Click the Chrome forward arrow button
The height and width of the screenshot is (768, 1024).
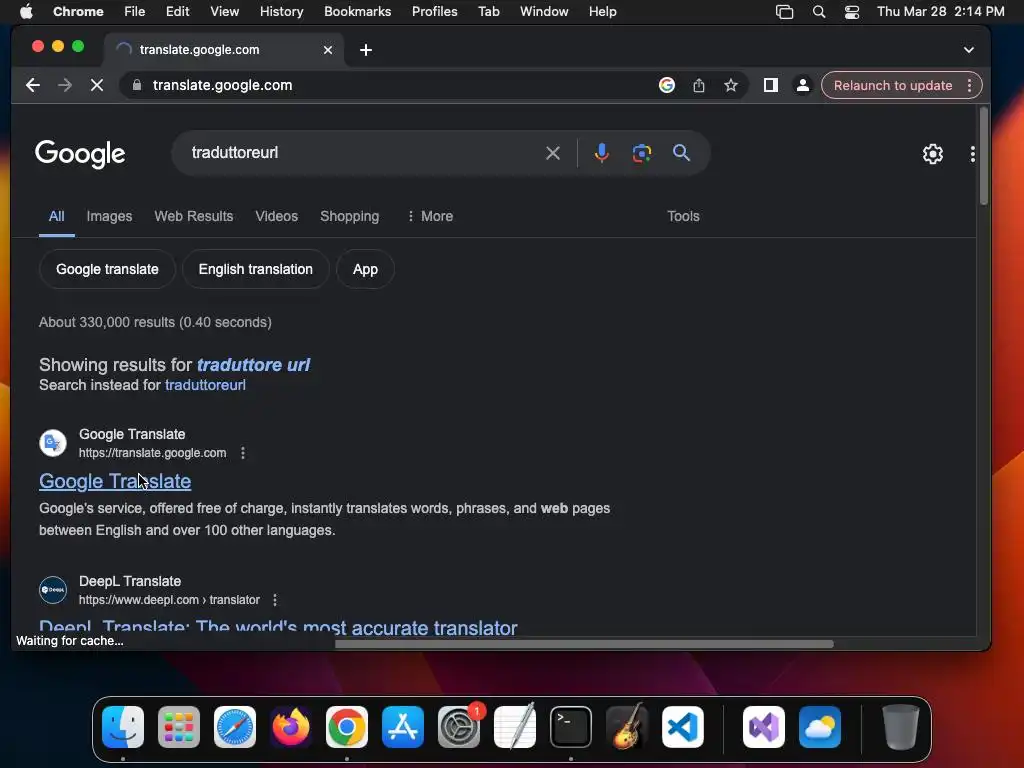65,85
